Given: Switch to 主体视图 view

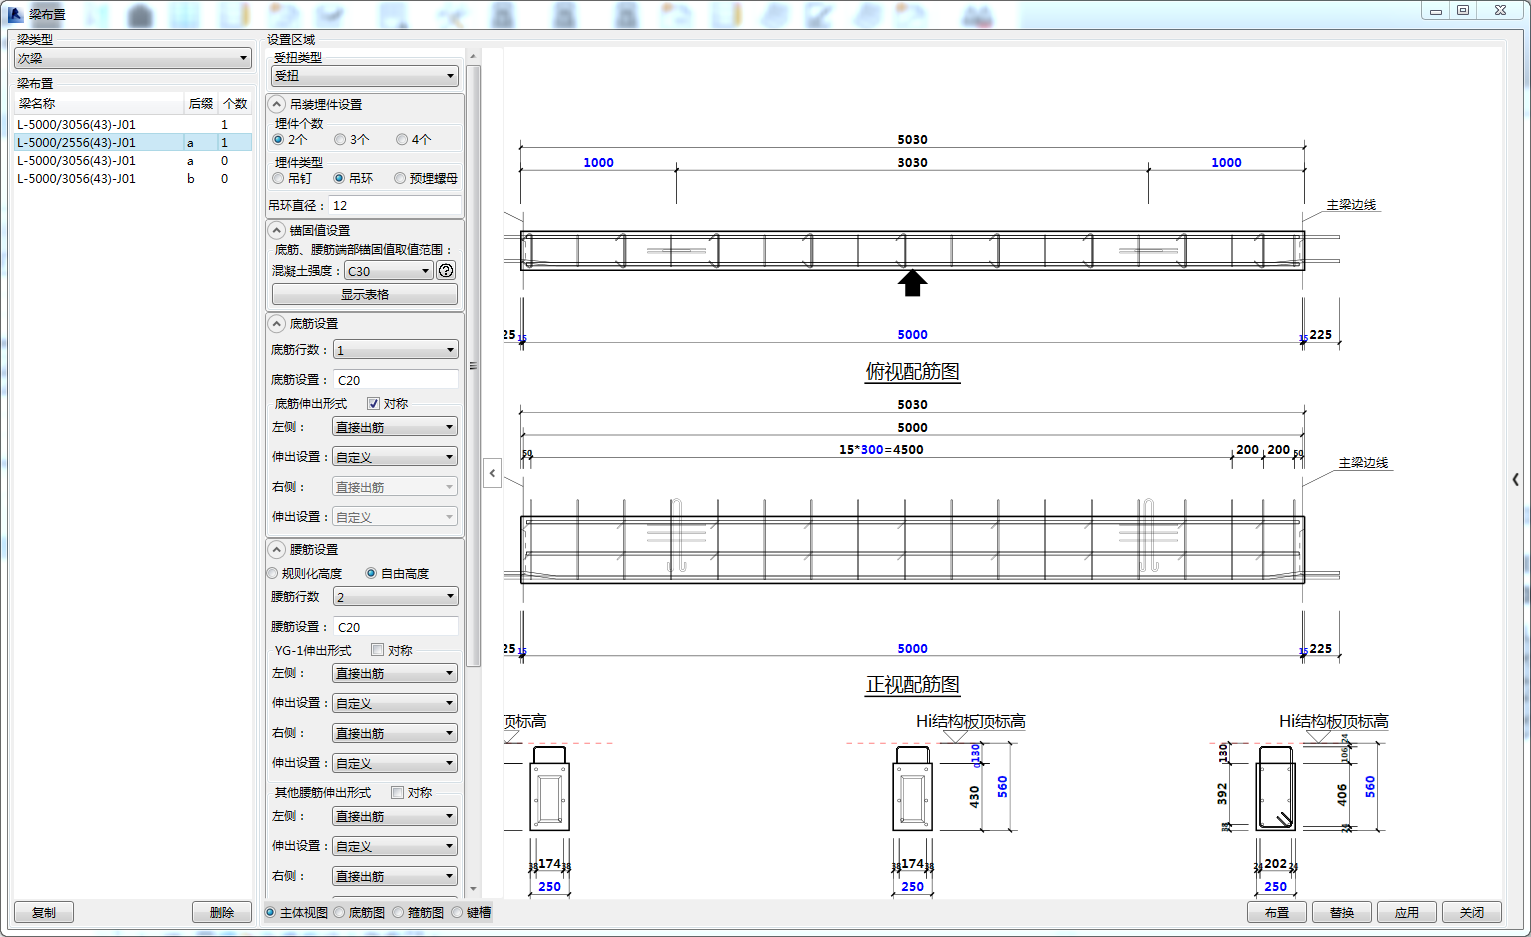Looking at the screenshot, I should pos(296,913).
